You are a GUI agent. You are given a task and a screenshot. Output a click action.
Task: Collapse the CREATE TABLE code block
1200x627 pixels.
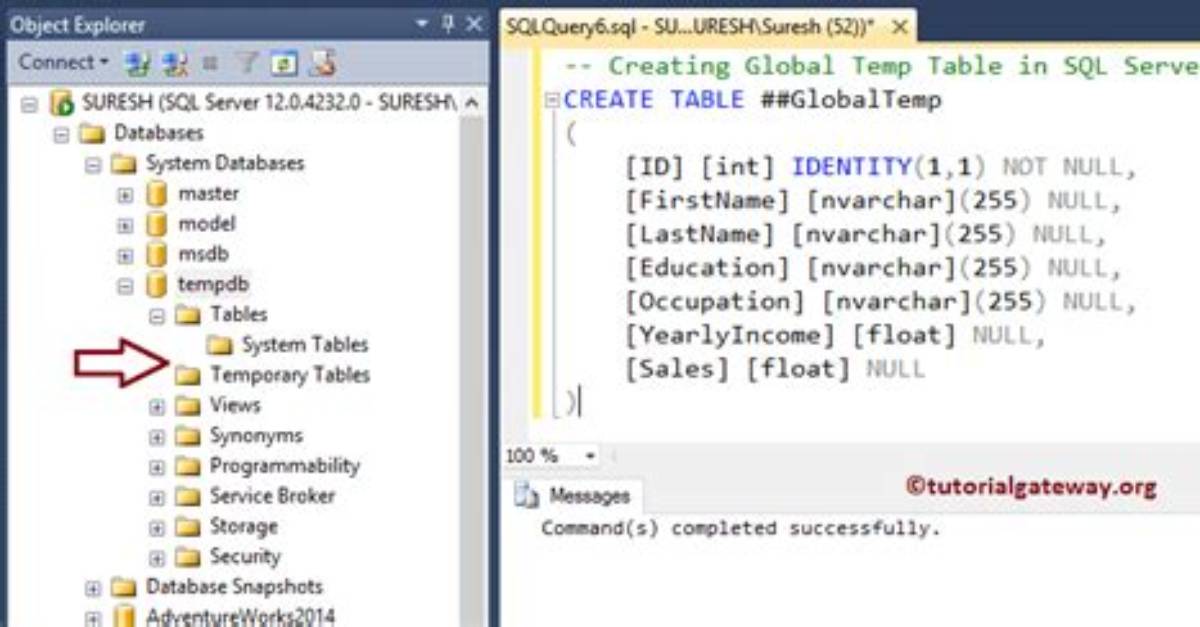(x=552, y=101)
